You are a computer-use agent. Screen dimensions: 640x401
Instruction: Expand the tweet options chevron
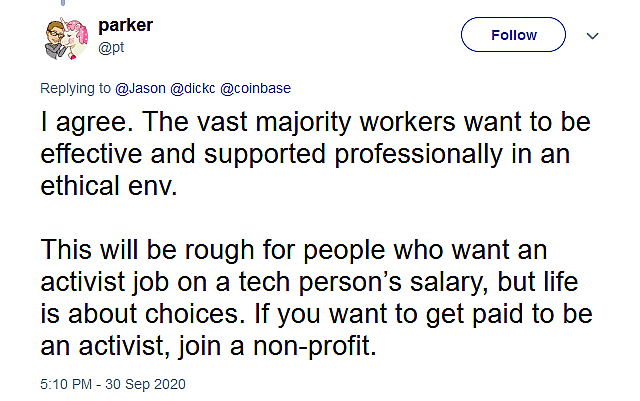(x=591, y=35)
